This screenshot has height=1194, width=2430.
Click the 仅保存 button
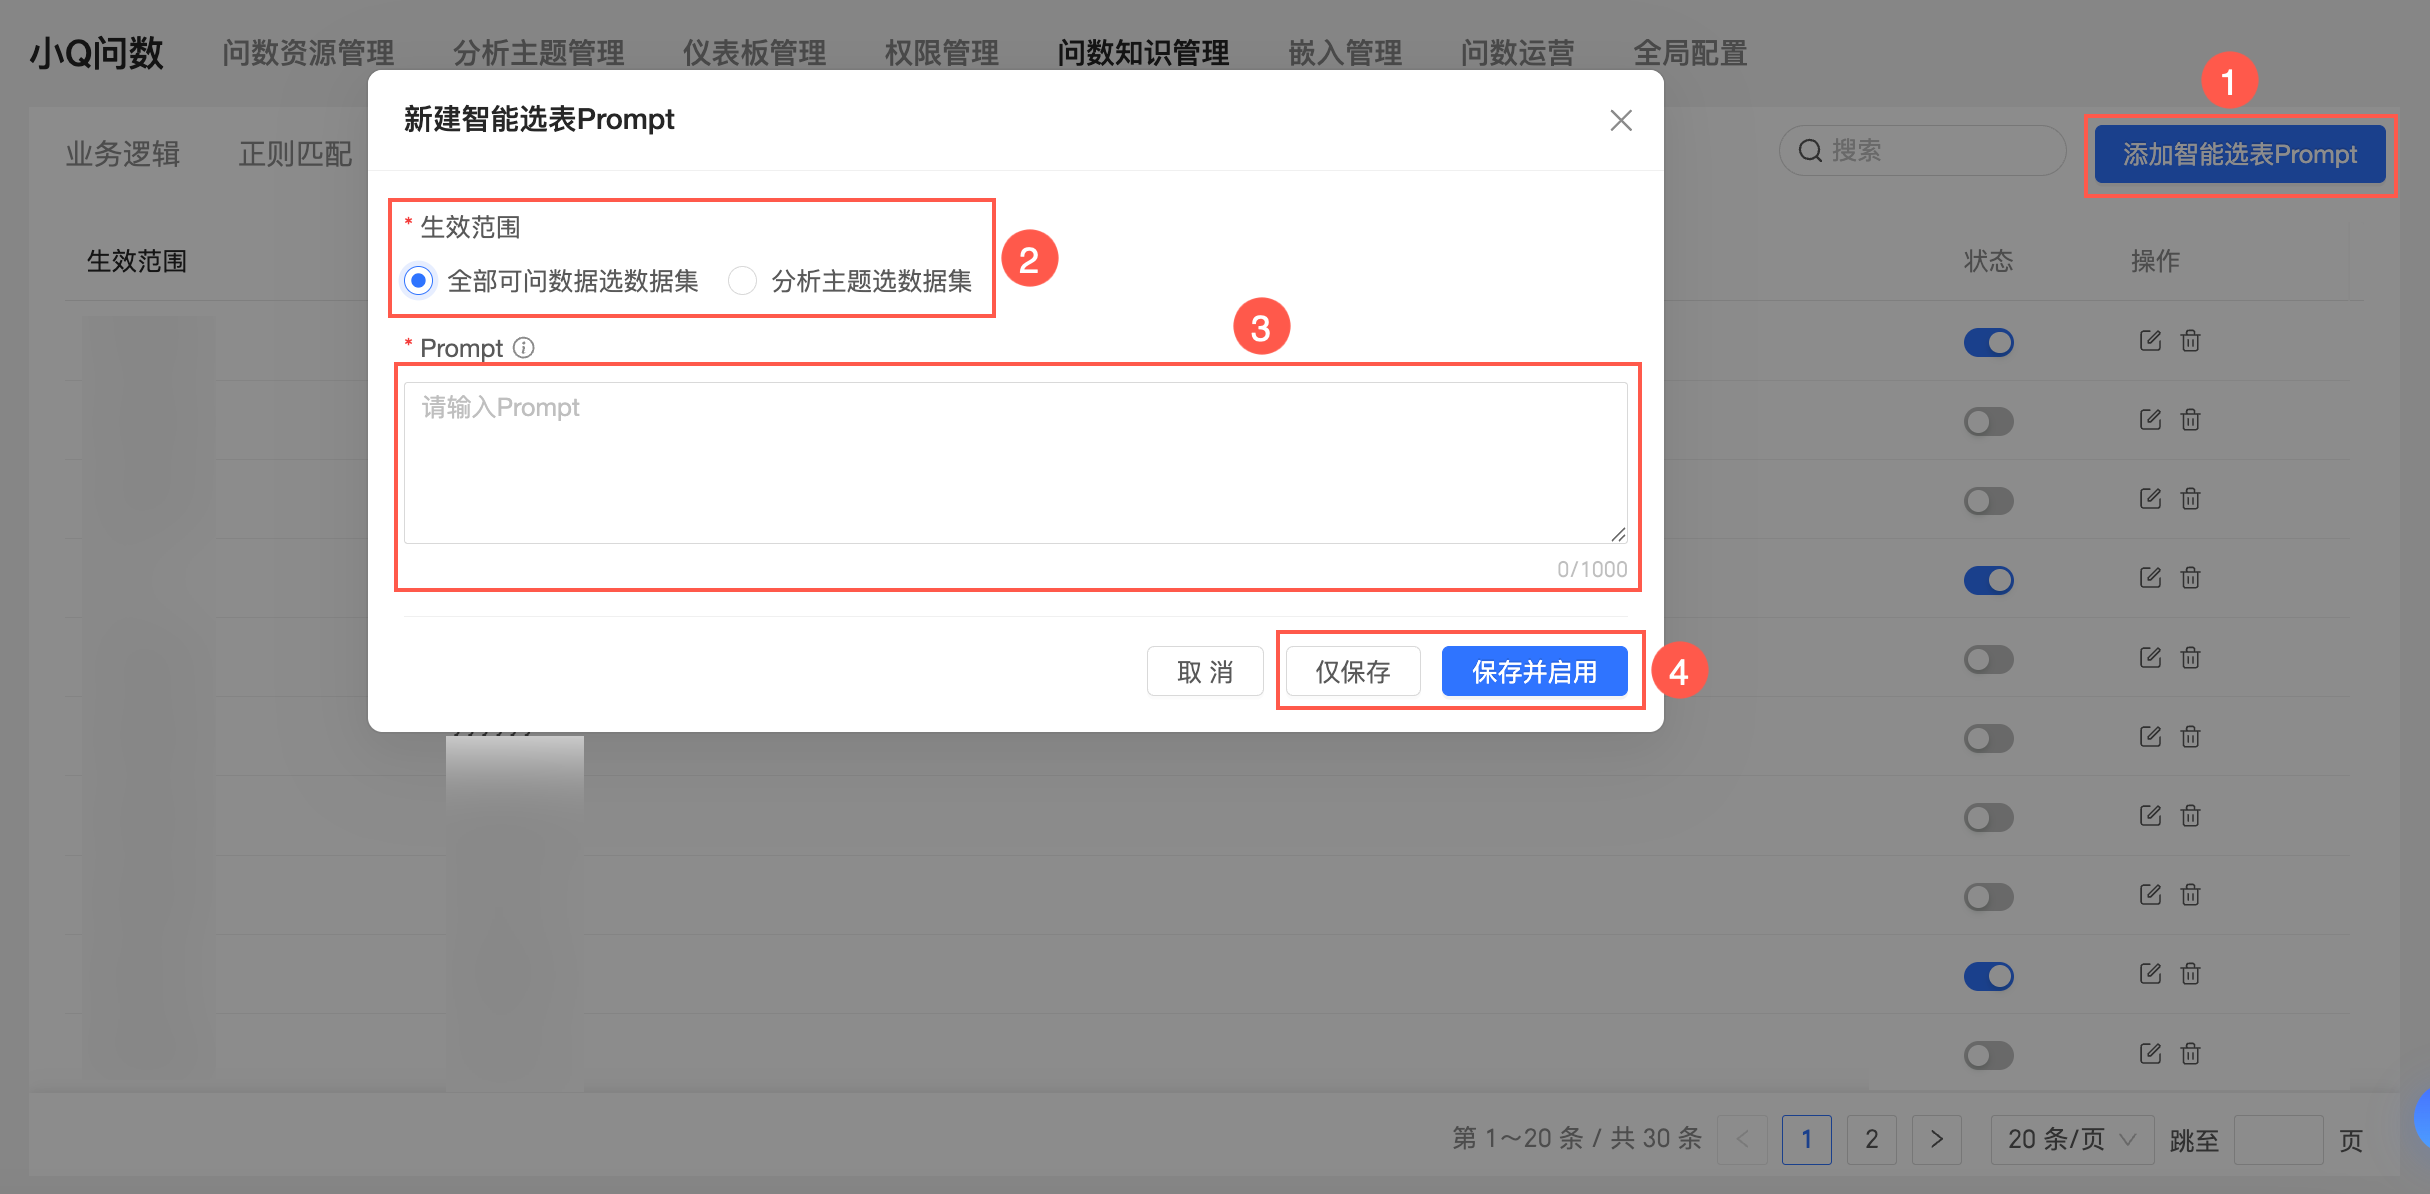pyautogui.click(x=1352, y=671)
